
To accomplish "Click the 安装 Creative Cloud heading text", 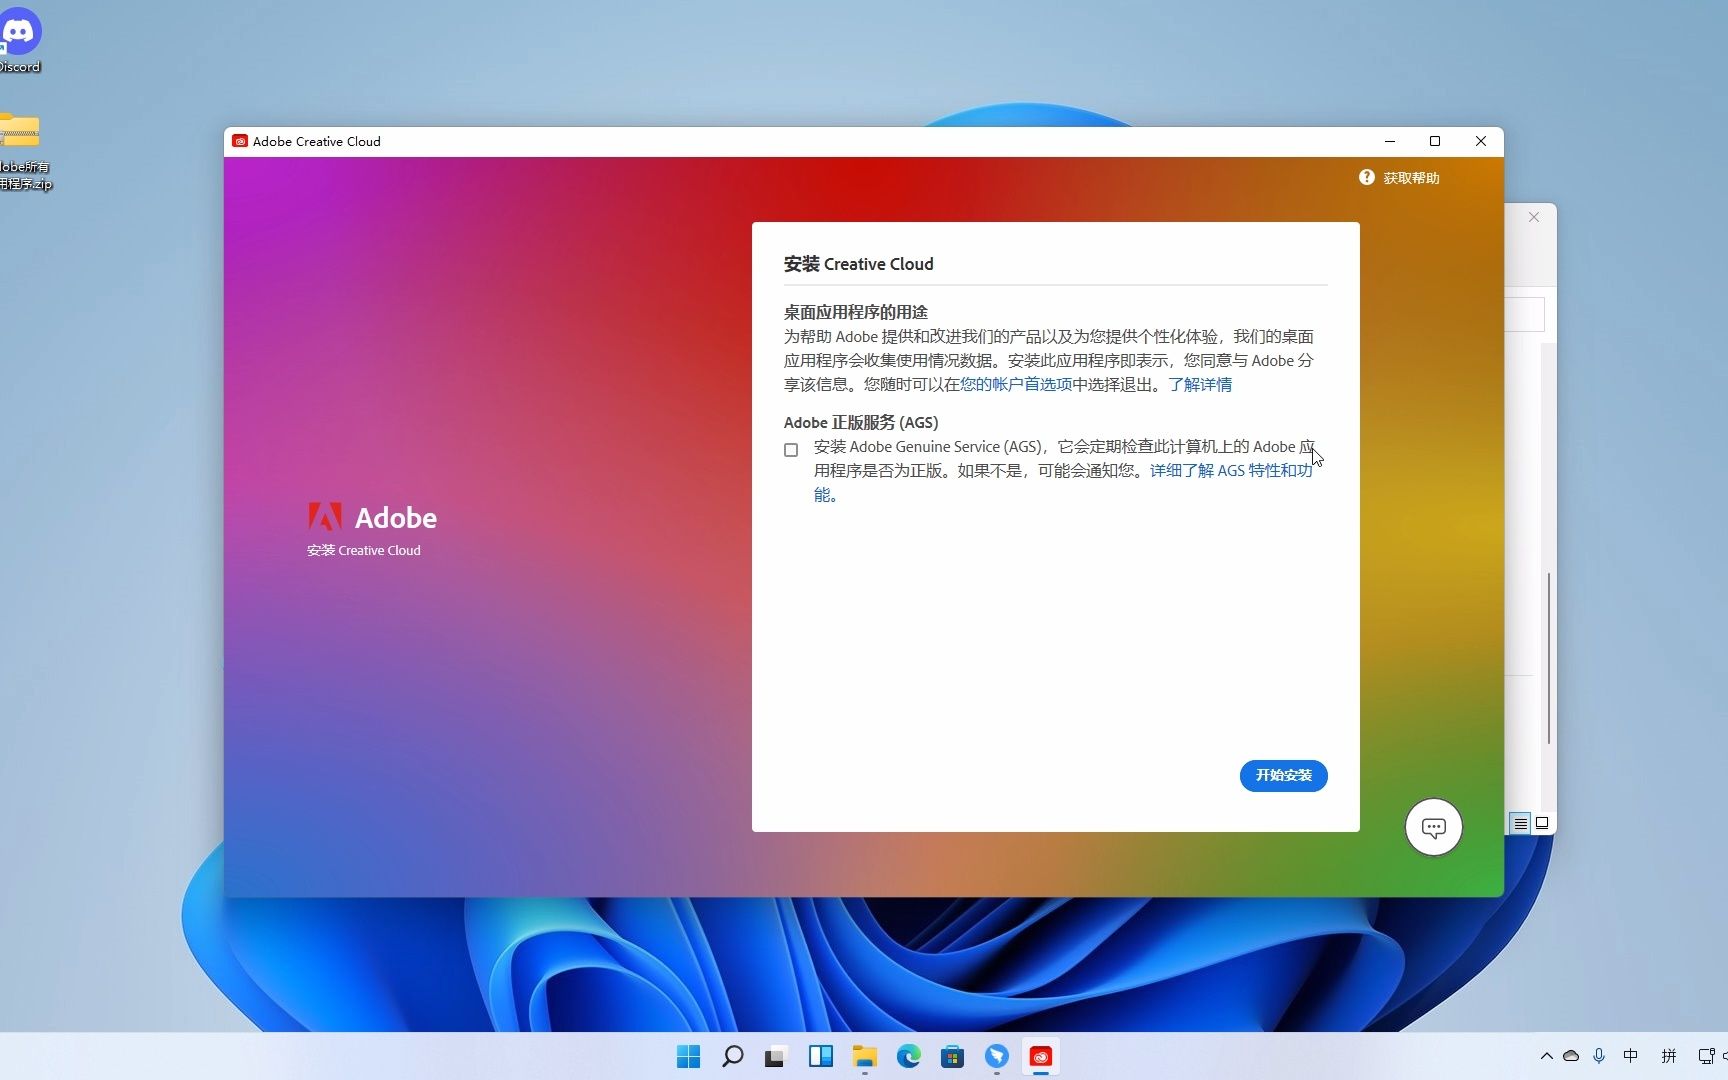I will [858, 264].
